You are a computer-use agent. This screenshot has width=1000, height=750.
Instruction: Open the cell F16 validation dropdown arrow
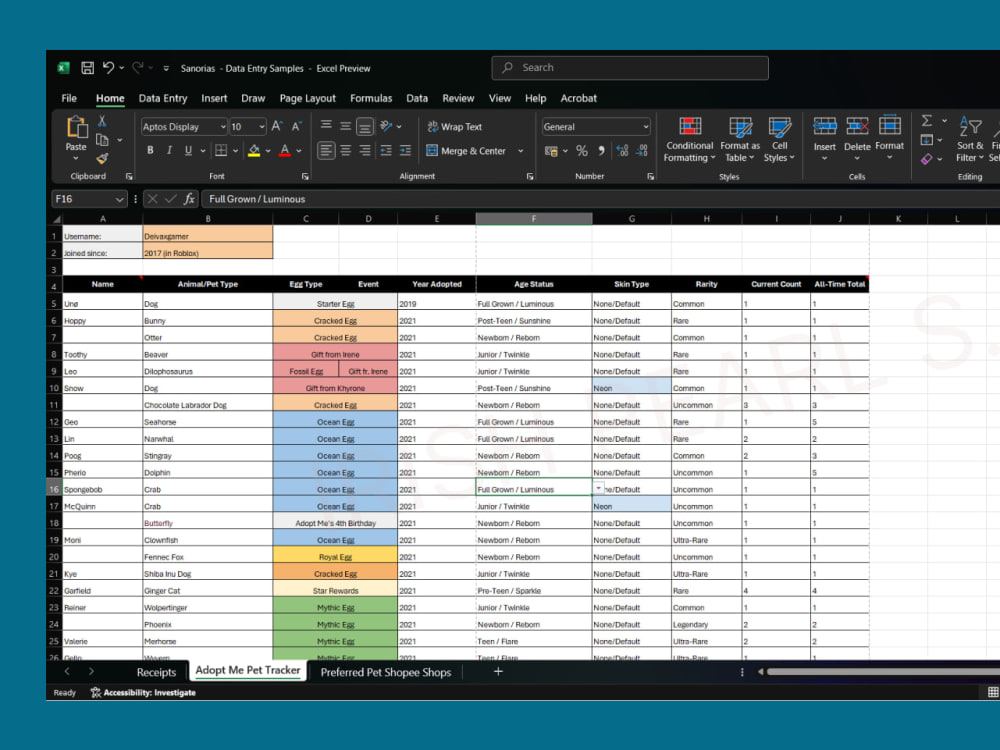pyautogui.click(x=598, y=489)
